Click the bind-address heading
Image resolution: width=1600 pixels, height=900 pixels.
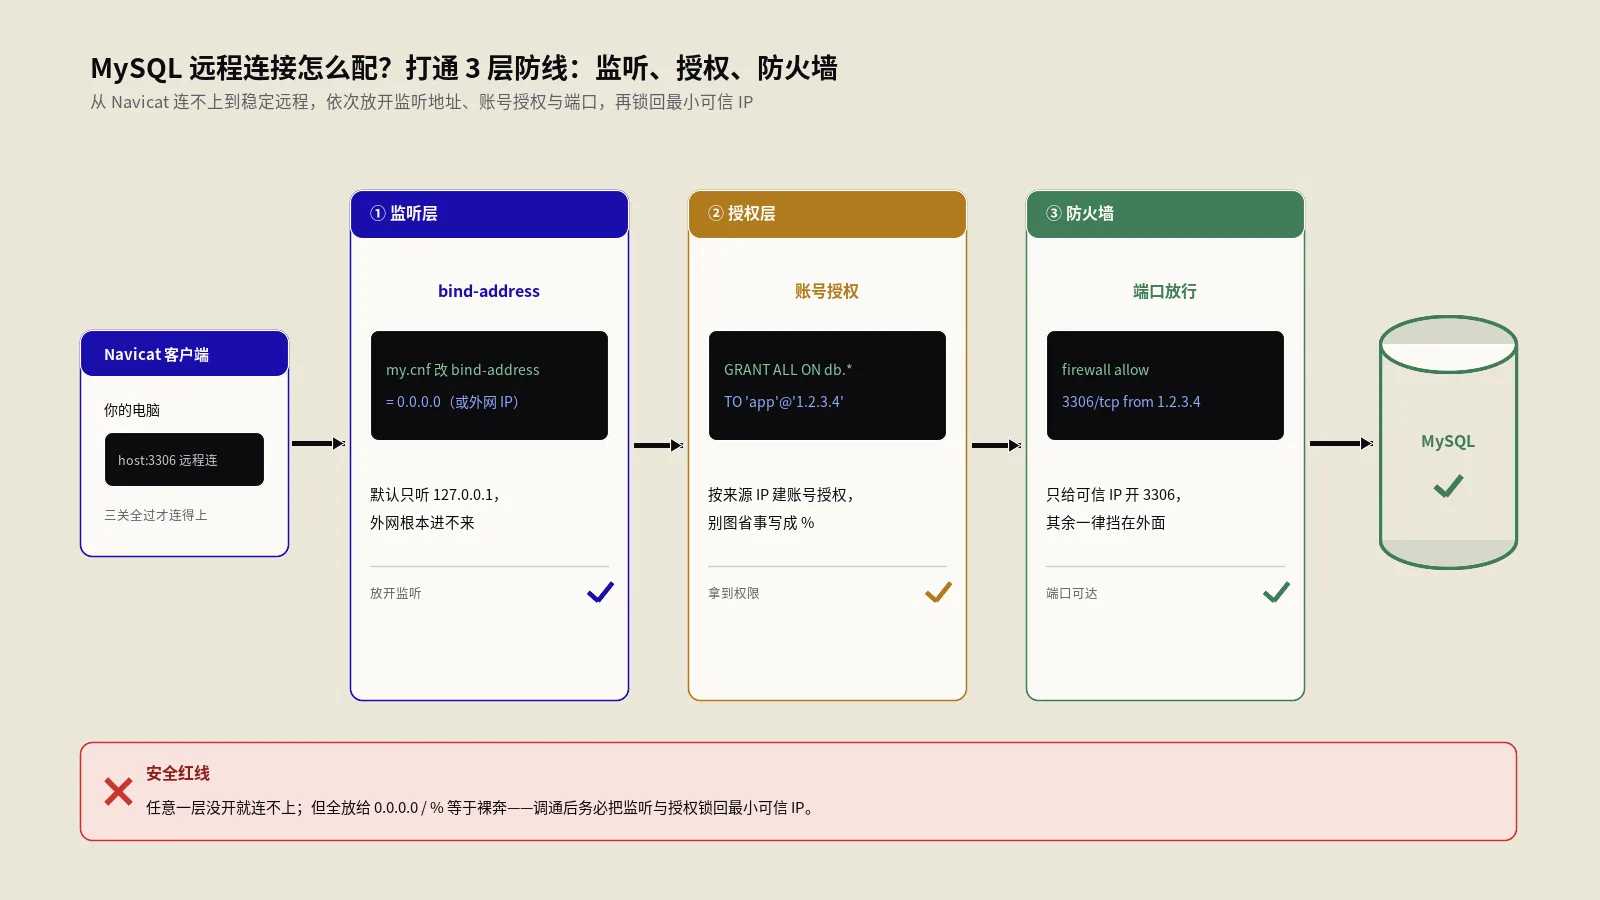click(x=489, y=291)
